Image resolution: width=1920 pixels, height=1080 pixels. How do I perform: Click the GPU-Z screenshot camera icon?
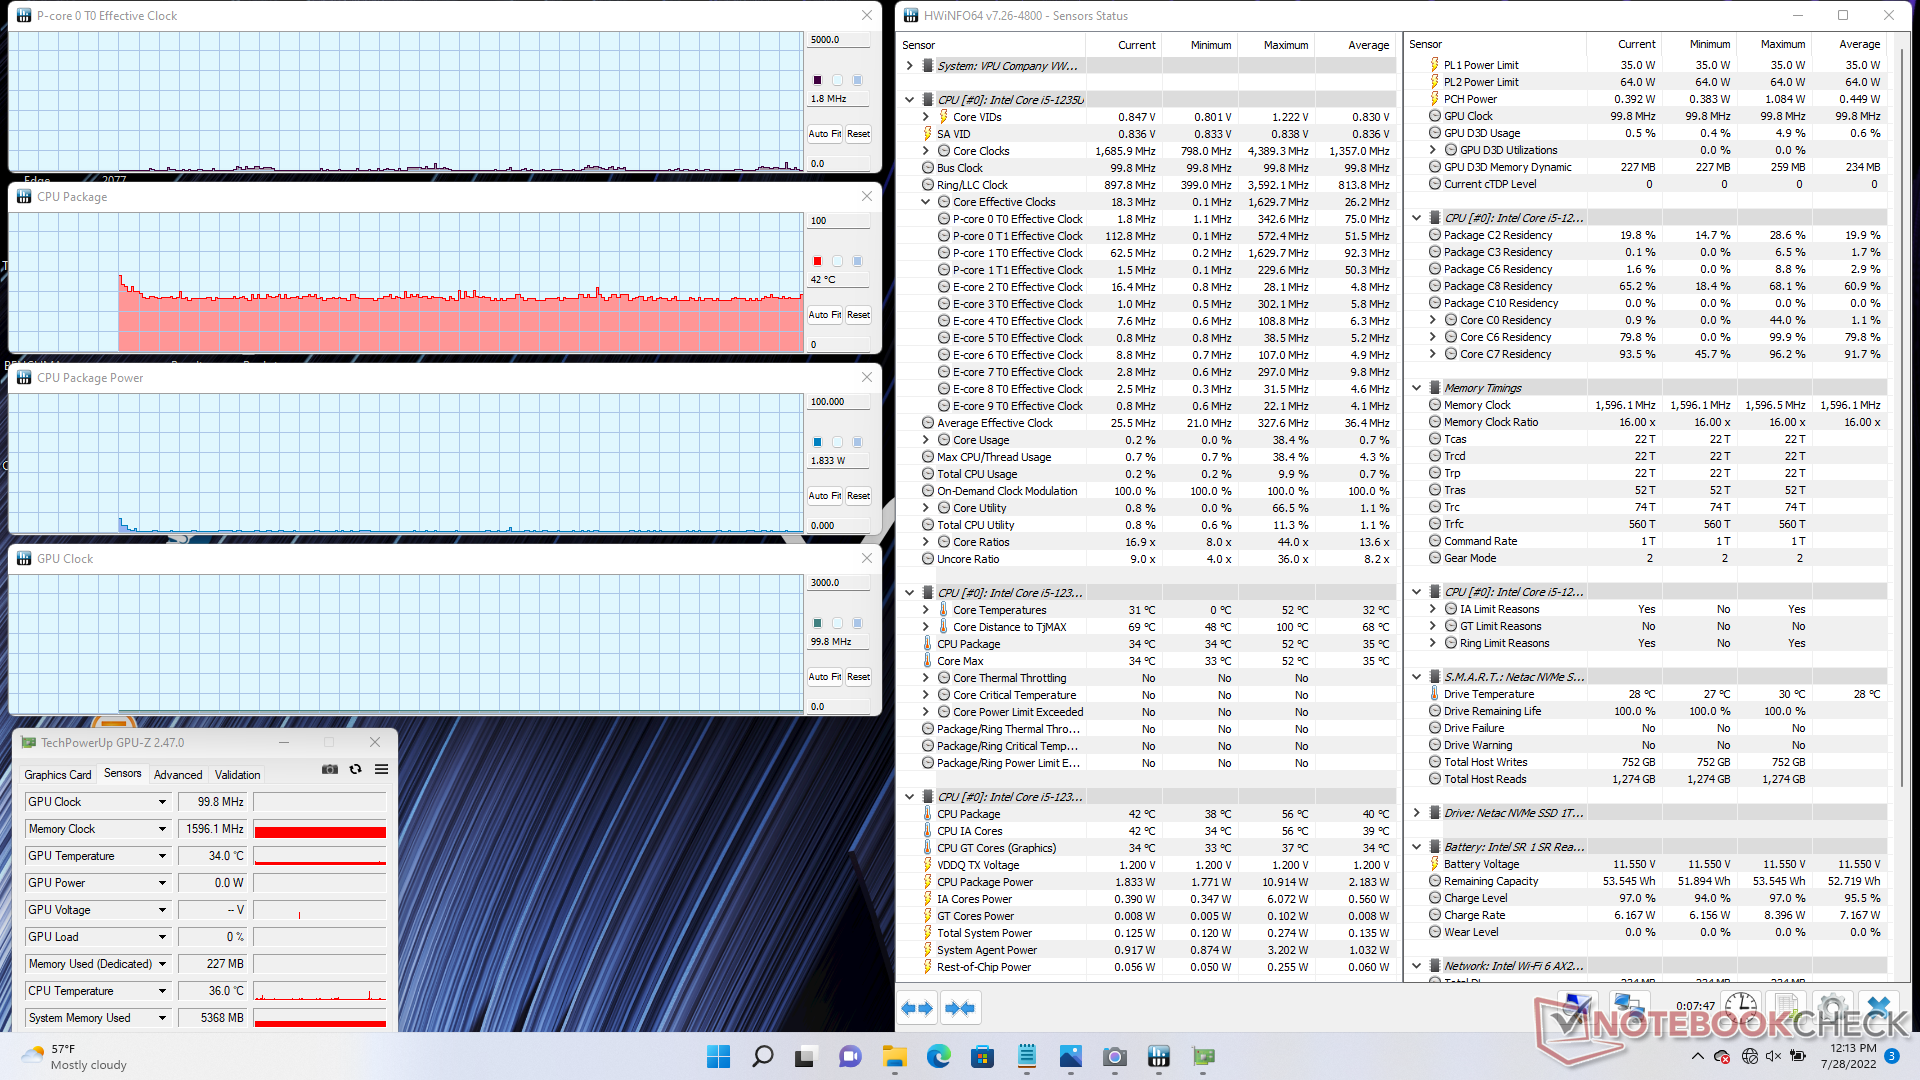(x=330, y=769)
